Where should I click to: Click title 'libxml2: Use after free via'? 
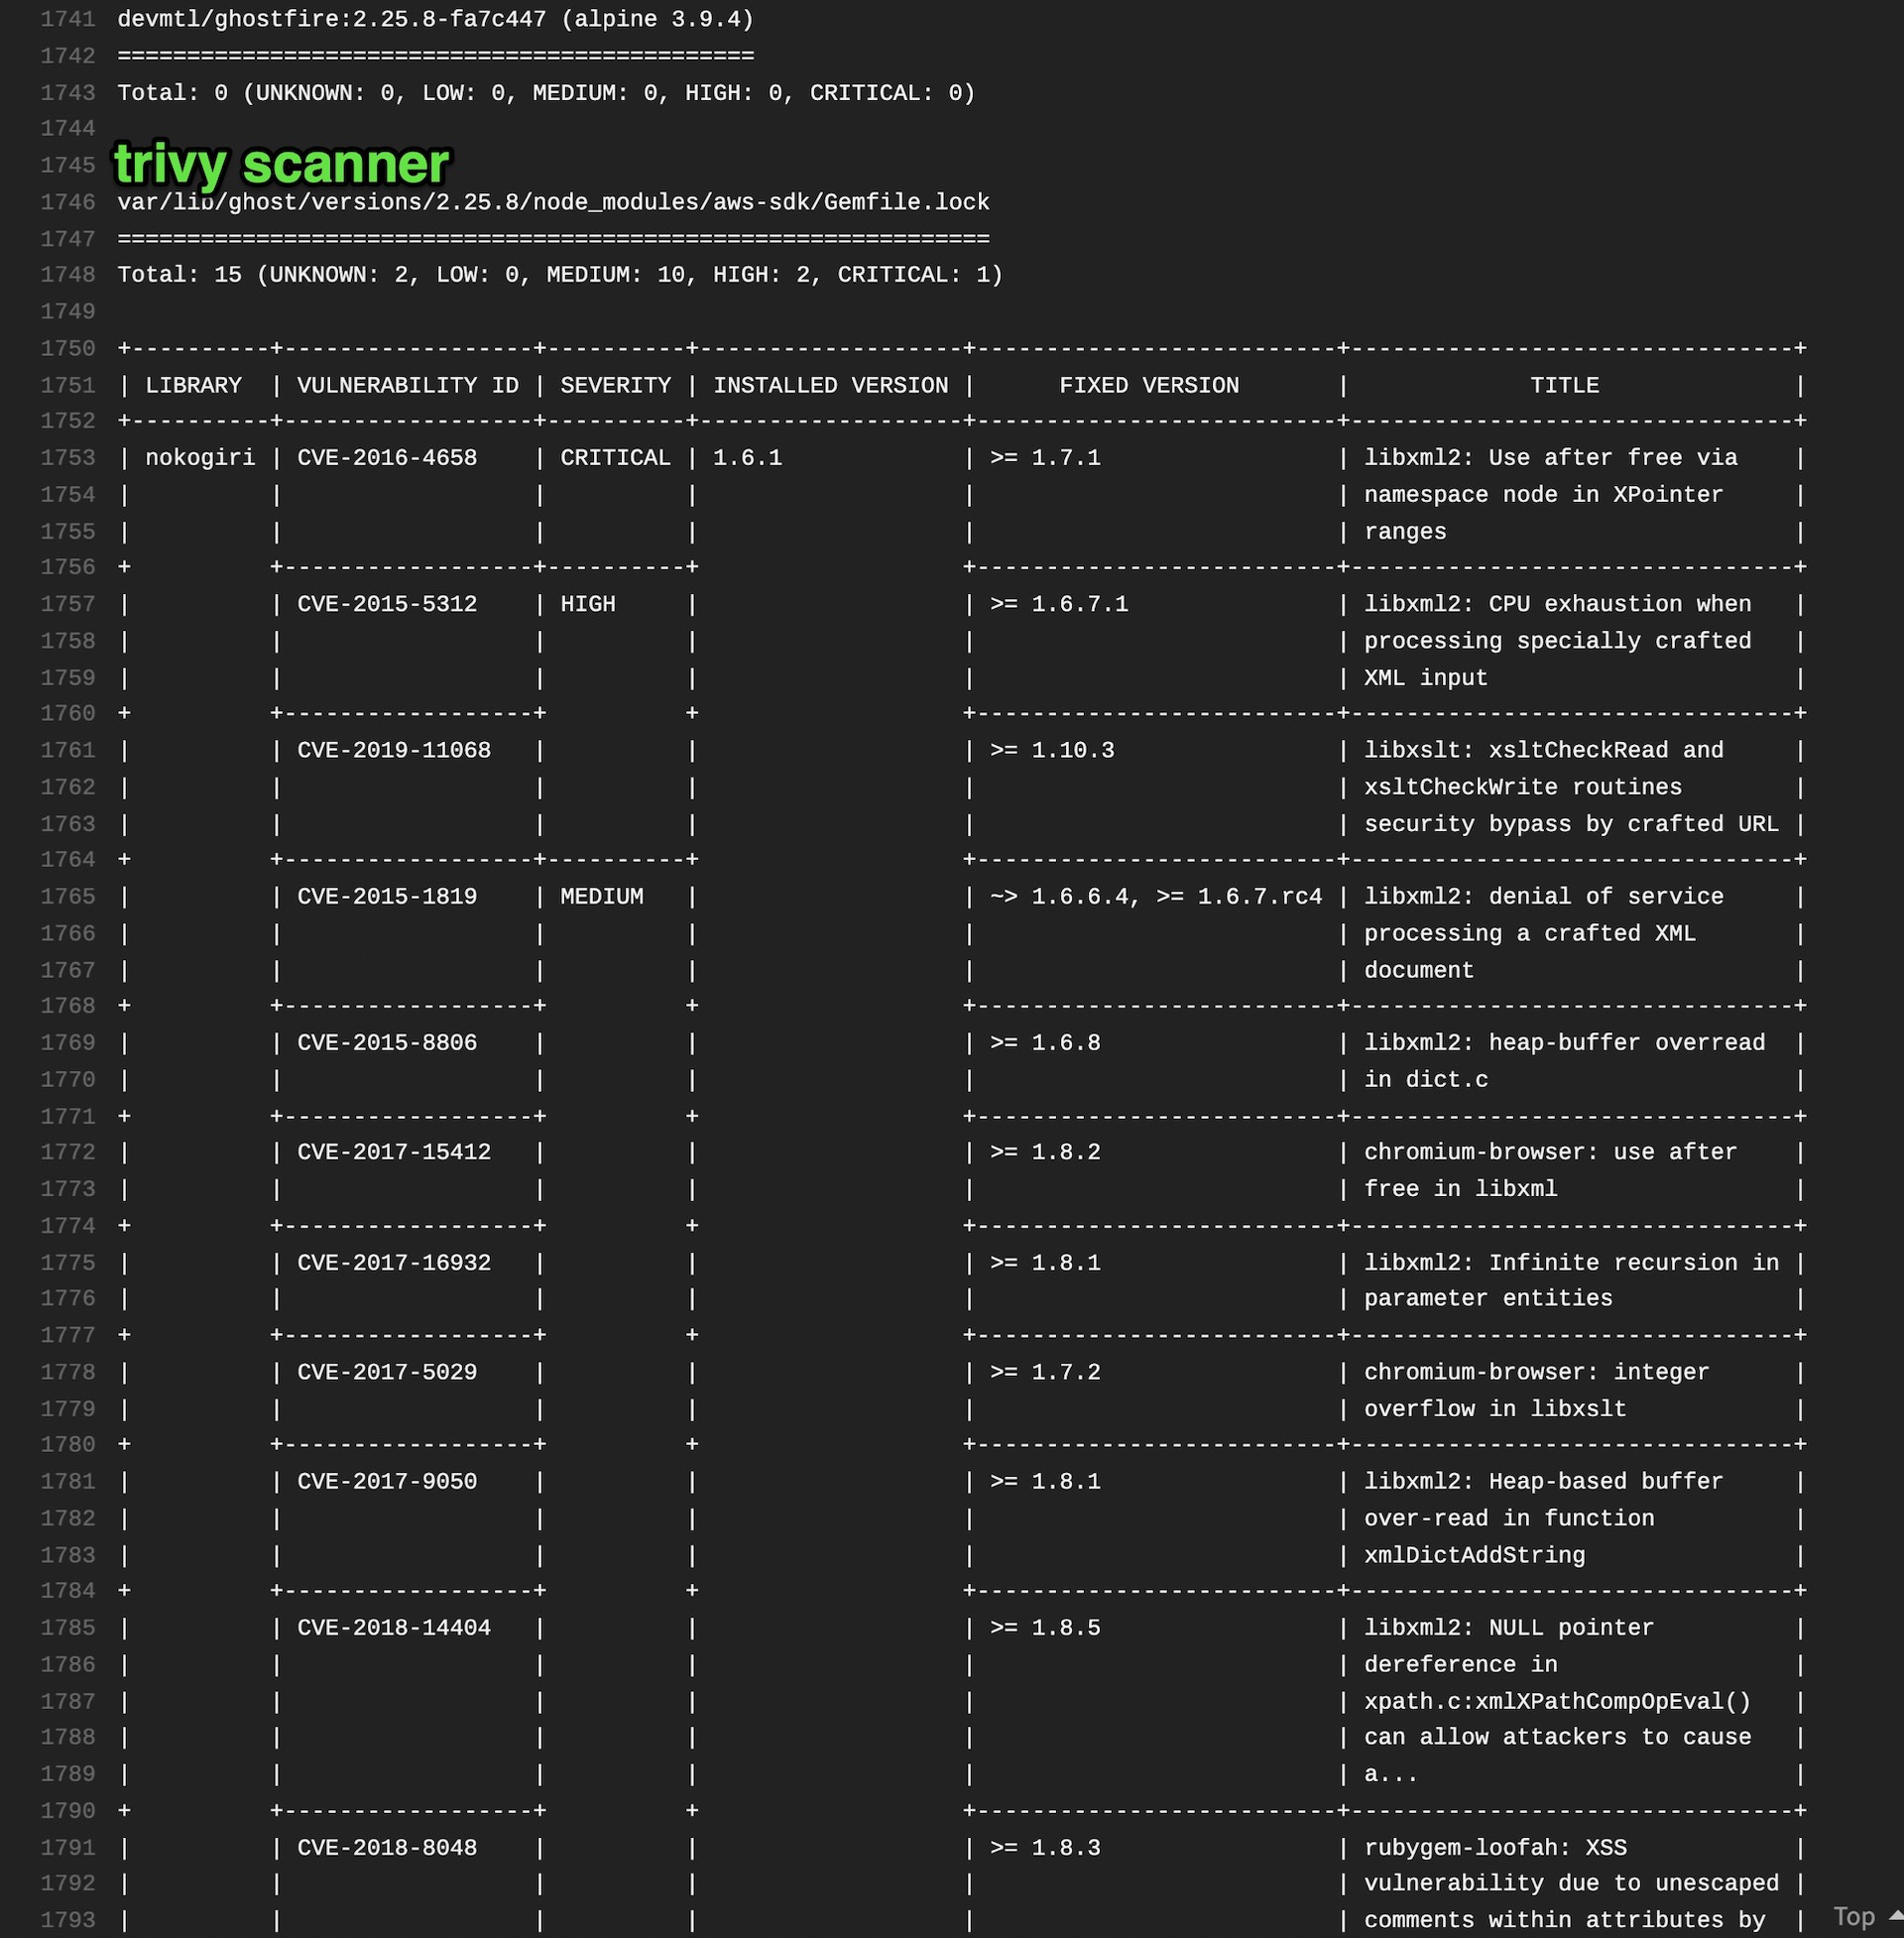coord(1551,458)
